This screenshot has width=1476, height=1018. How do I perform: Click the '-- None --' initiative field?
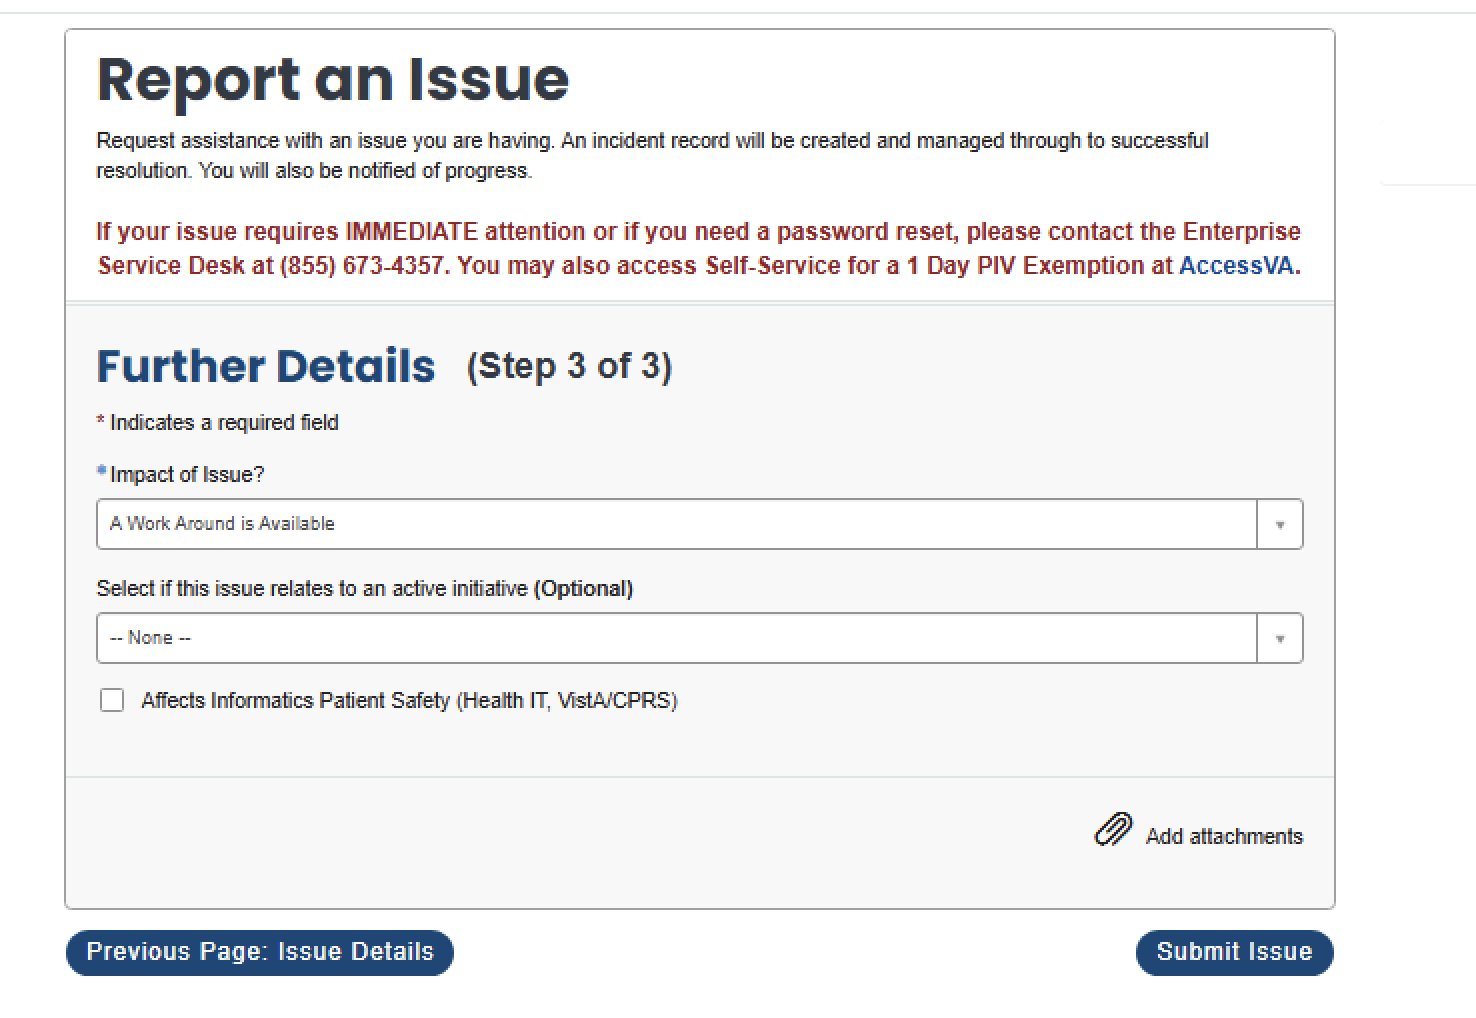click(x=150, y=638)
